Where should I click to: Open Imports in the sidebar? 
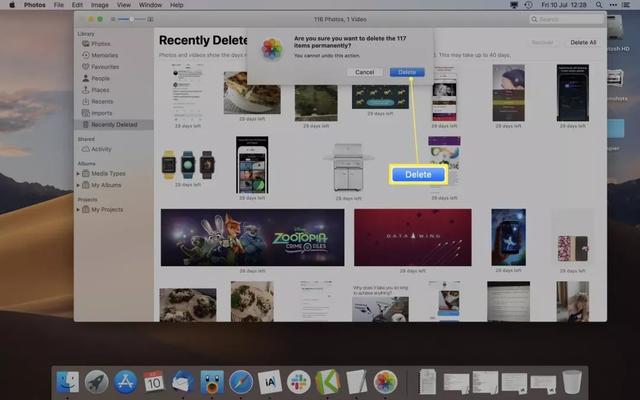[101, 113]
